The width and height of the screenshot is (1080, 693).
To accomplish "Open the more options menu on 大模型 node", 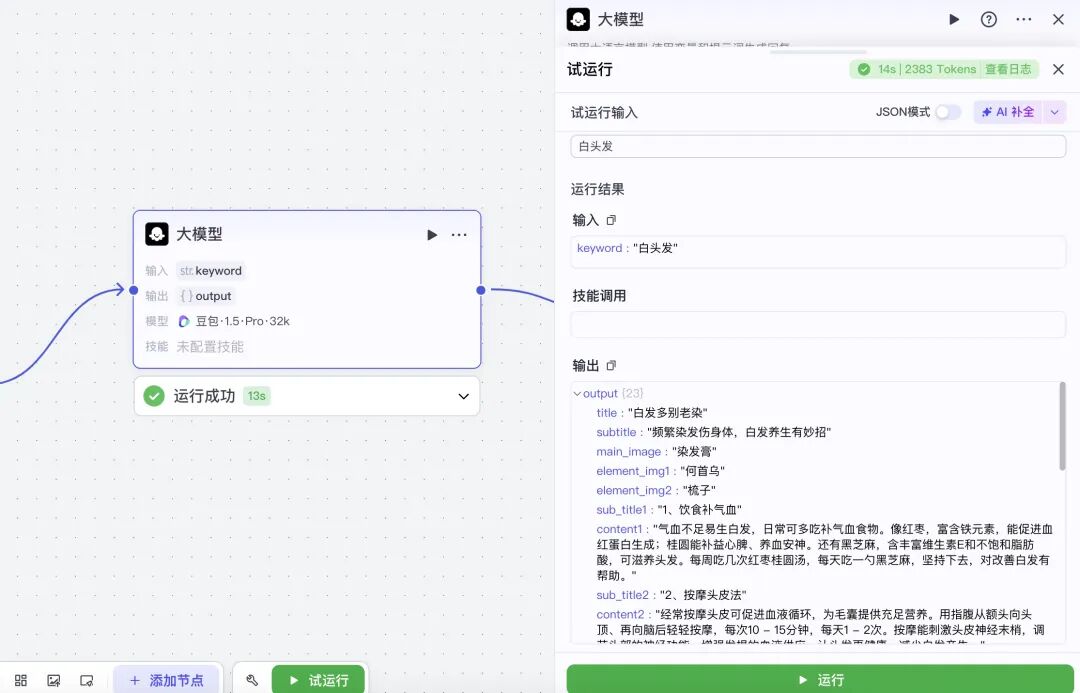I will tap(459, 234).
